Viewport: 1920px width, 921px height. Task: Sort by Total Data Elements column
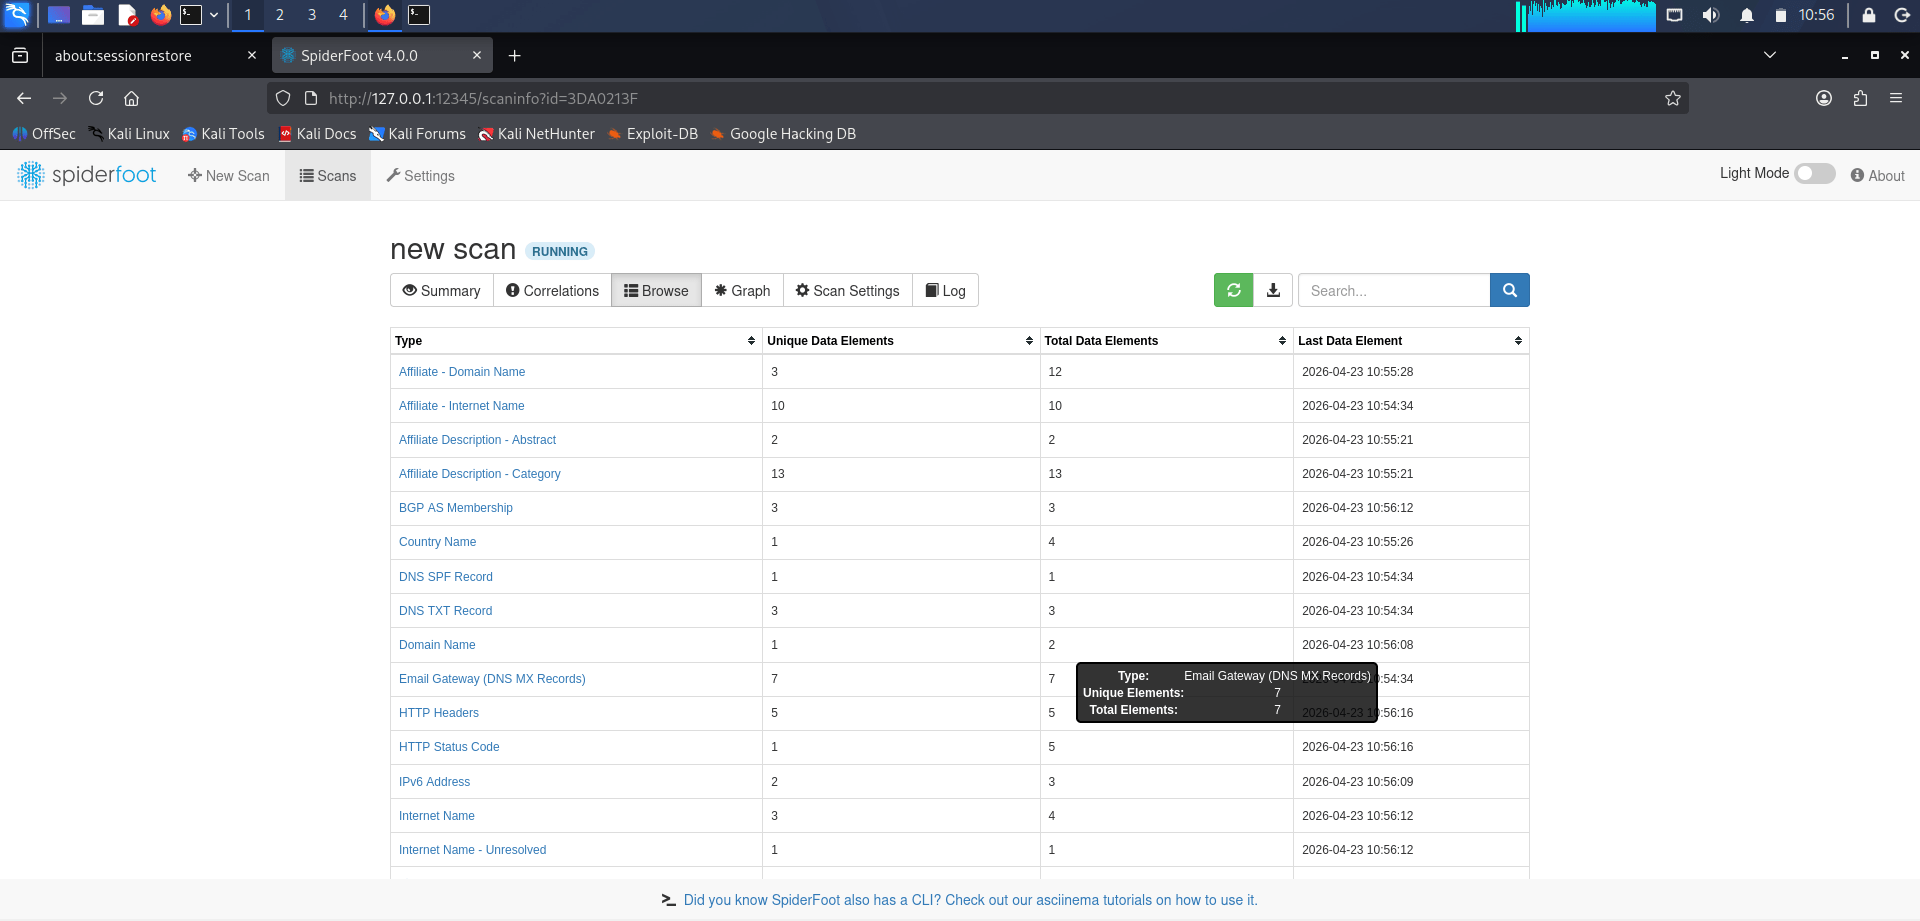click(x=1166, y=341)
